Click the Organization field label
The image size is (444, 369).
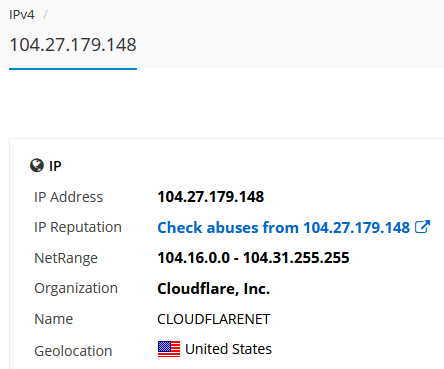pos(76,288)
